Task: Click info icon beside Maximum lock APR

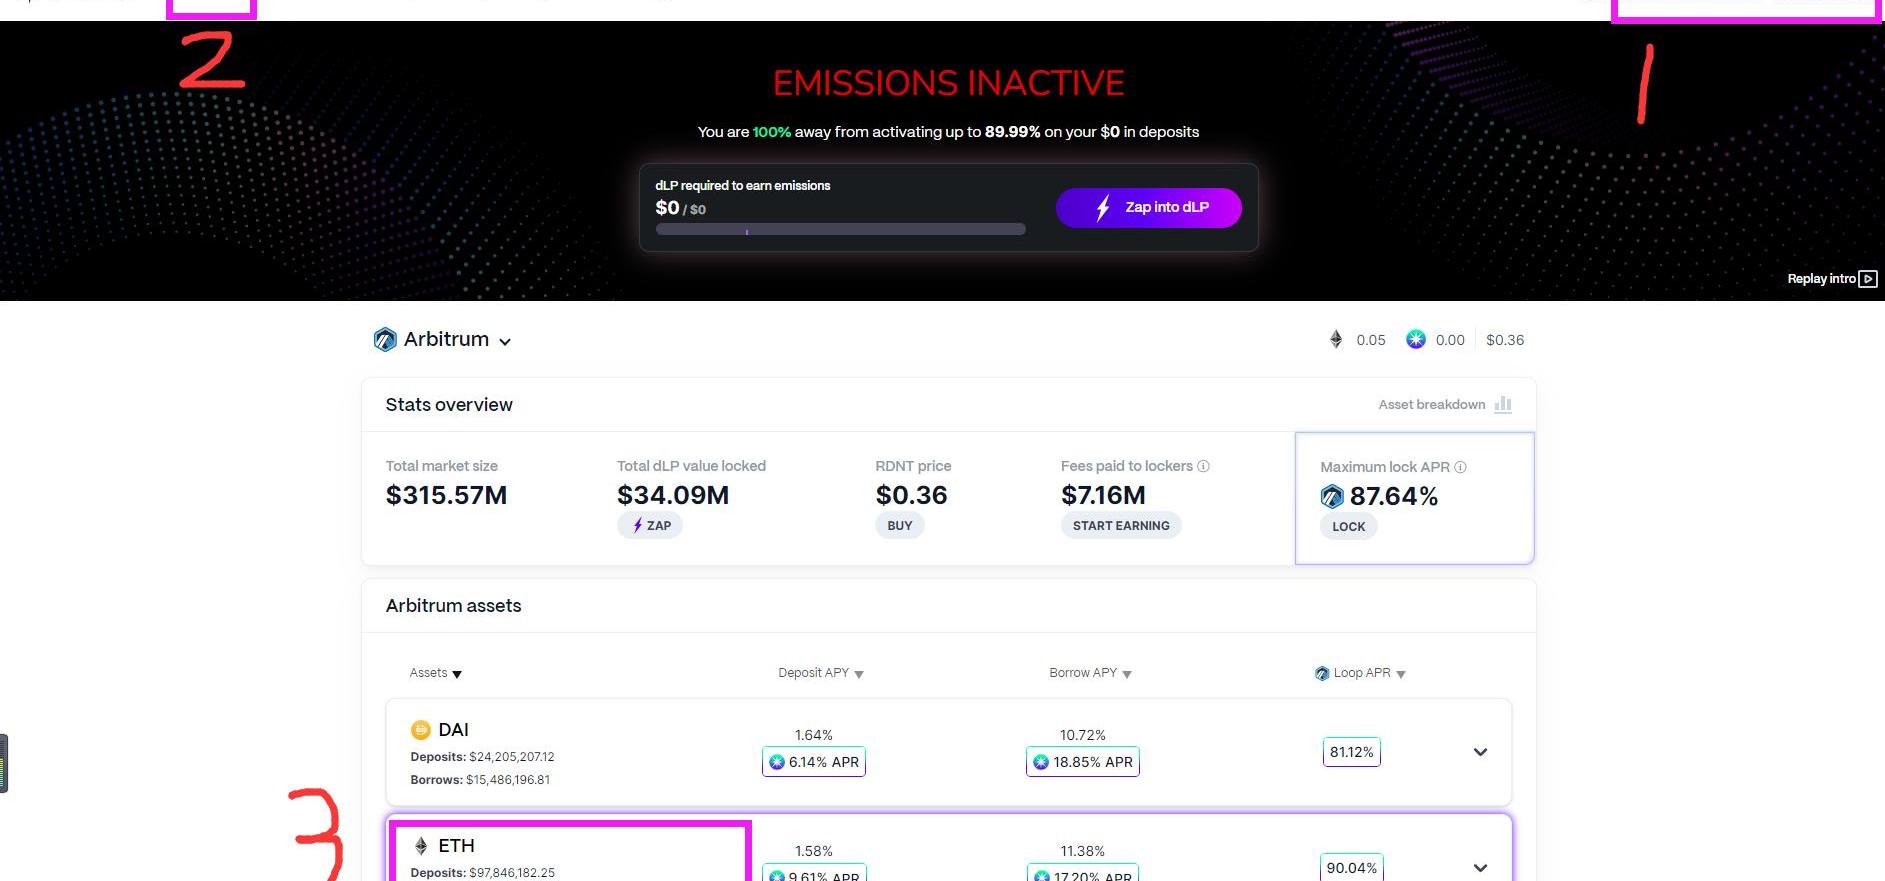Action: pos(1460,467)
